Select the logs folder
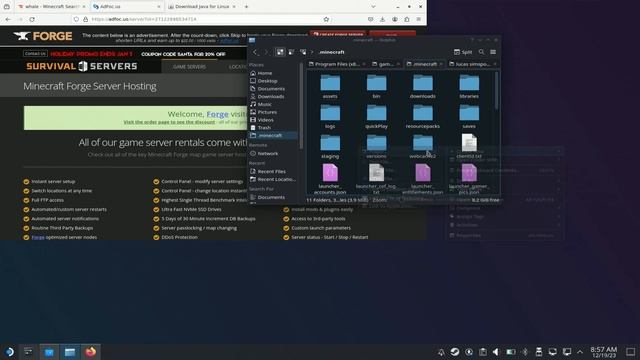The width and height of the screenshot is (640, 360). click(x=330, y=117)
